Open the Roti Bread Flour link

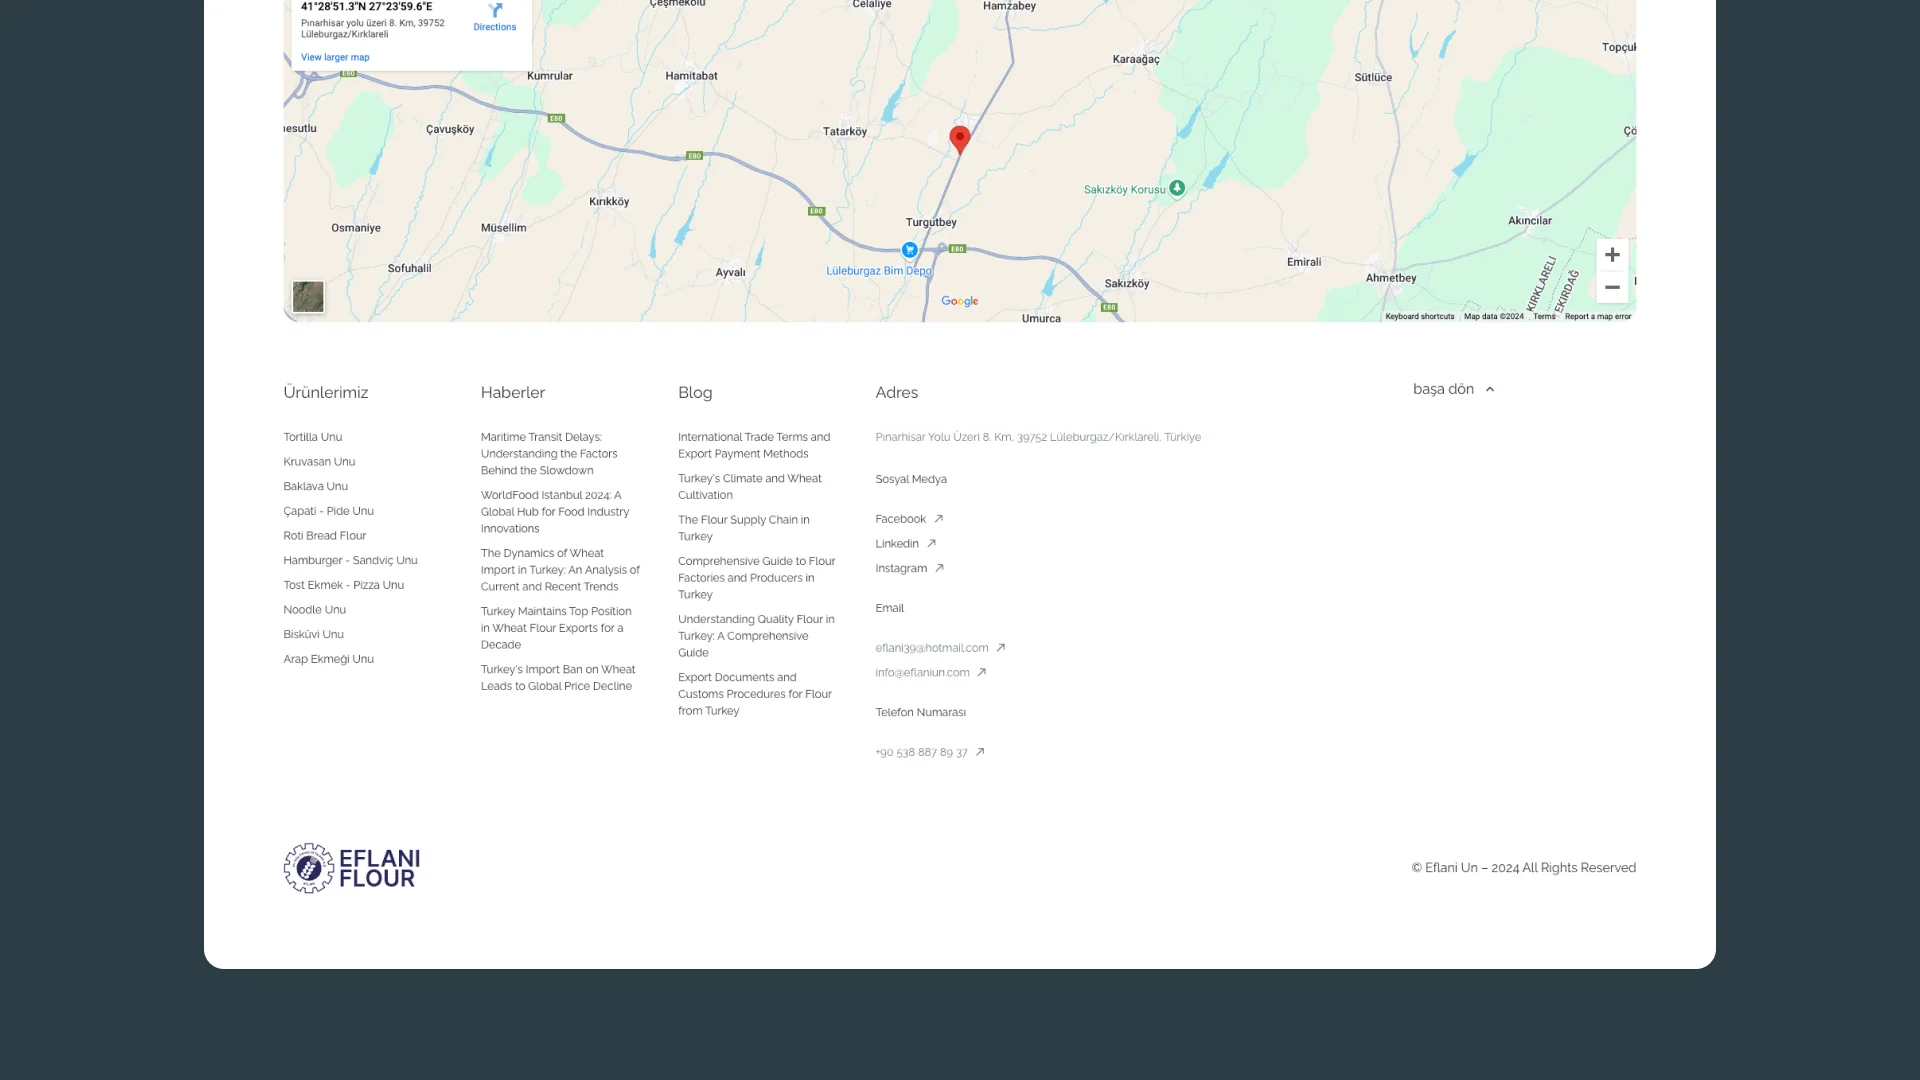tap(324, 536)
